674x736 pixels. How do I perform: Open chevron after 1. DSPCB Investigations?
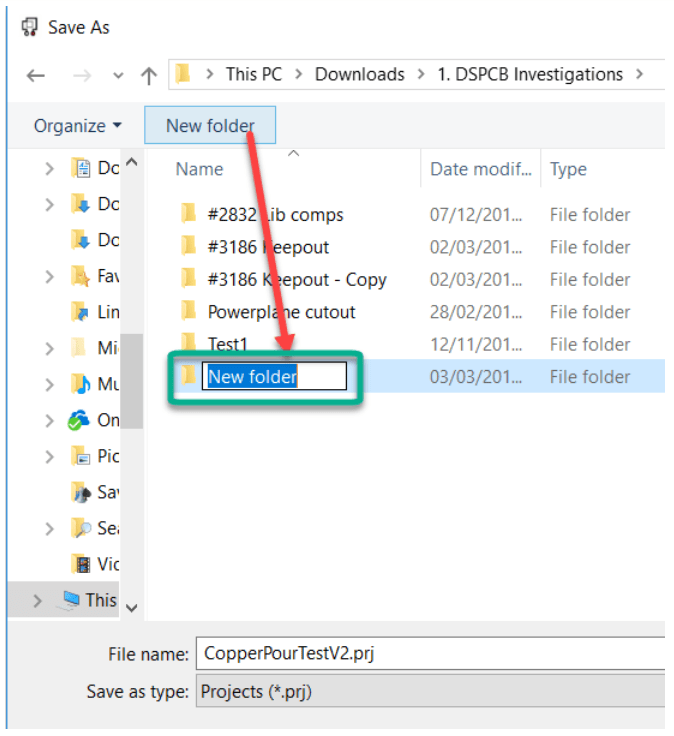639,74
